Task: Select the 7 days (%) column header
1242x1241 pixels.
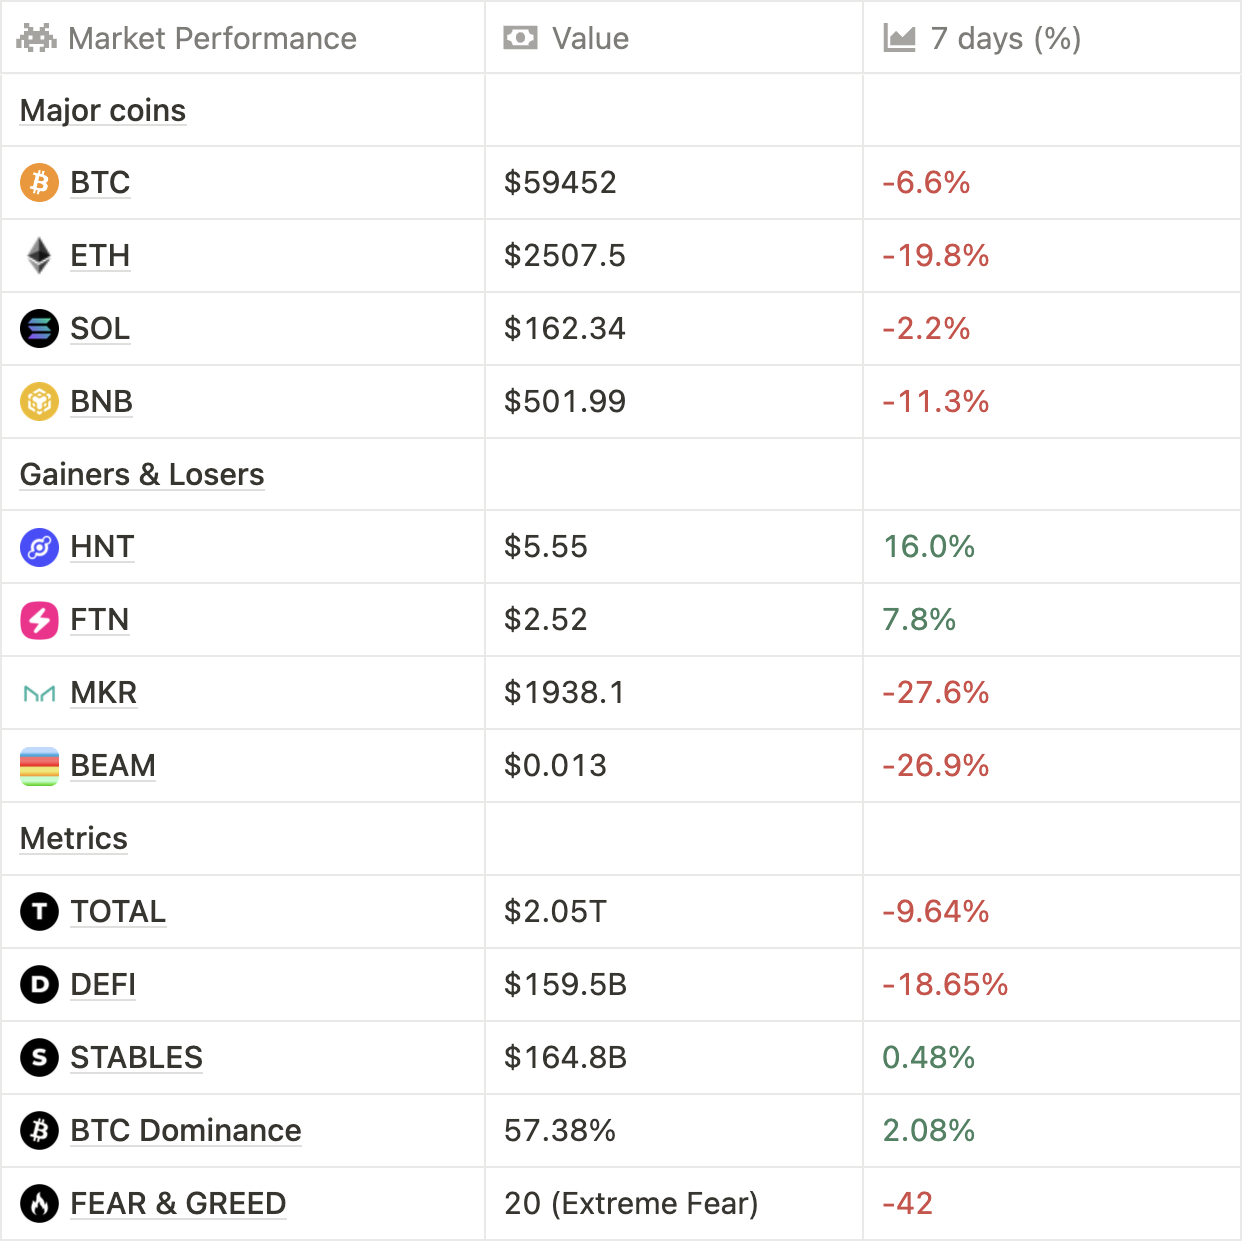Action: [1005, 38]
